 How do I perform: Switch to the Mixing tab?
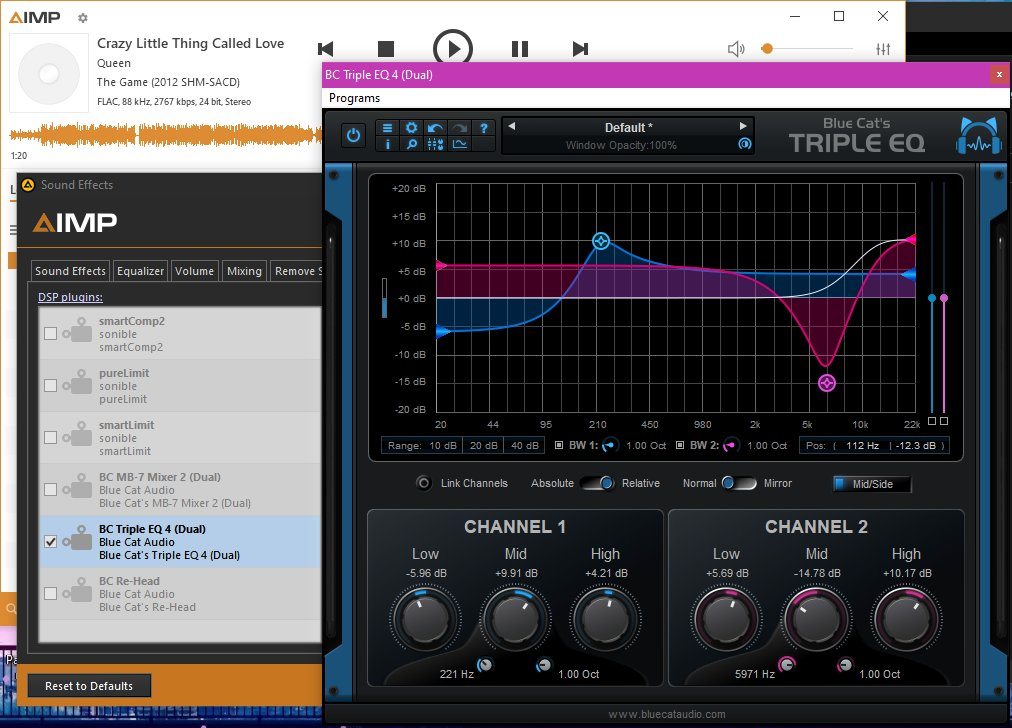pyautogui.click(x=244, y=271)
